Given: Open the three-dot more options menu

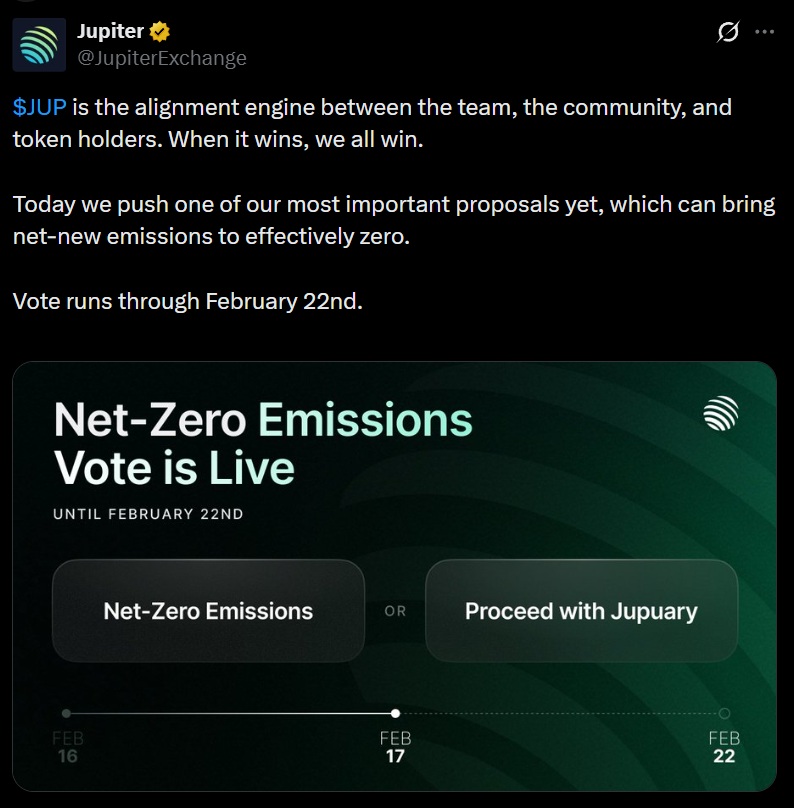Looking at the screenshot, I should point(765,32).
